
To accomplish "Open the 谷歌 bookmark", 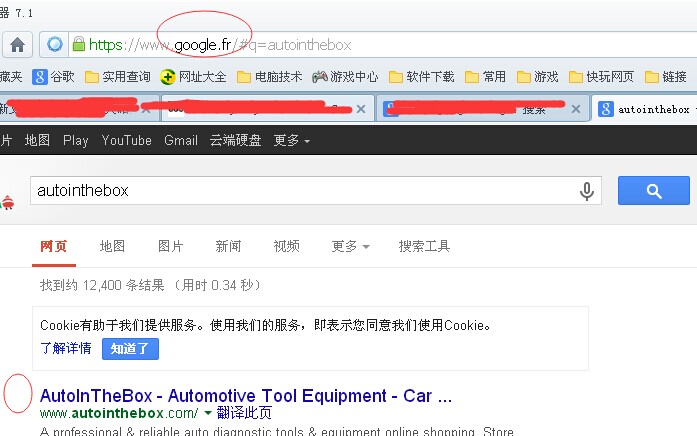I will [x=53, y=76].
